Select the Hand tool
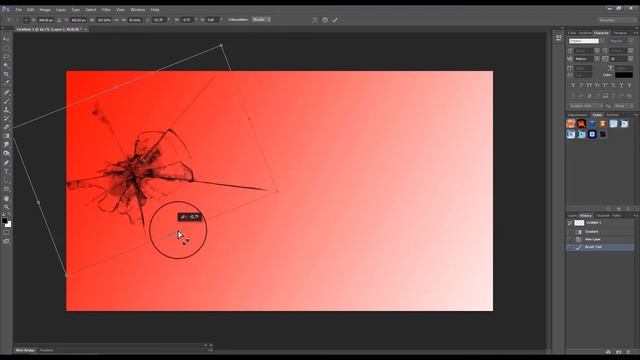Image resolution: width=640 pixels, height=360 pixels. pyautogui.click(x=6, y=198)
